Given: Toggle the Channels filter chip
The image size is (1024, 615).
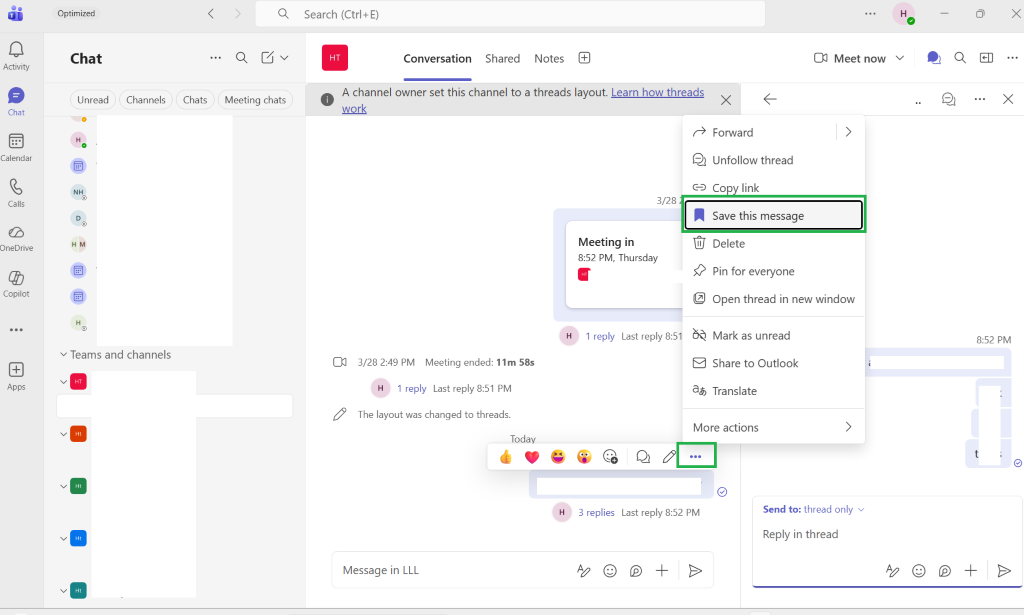Looking at the screenshot, I should click(146, 100).
